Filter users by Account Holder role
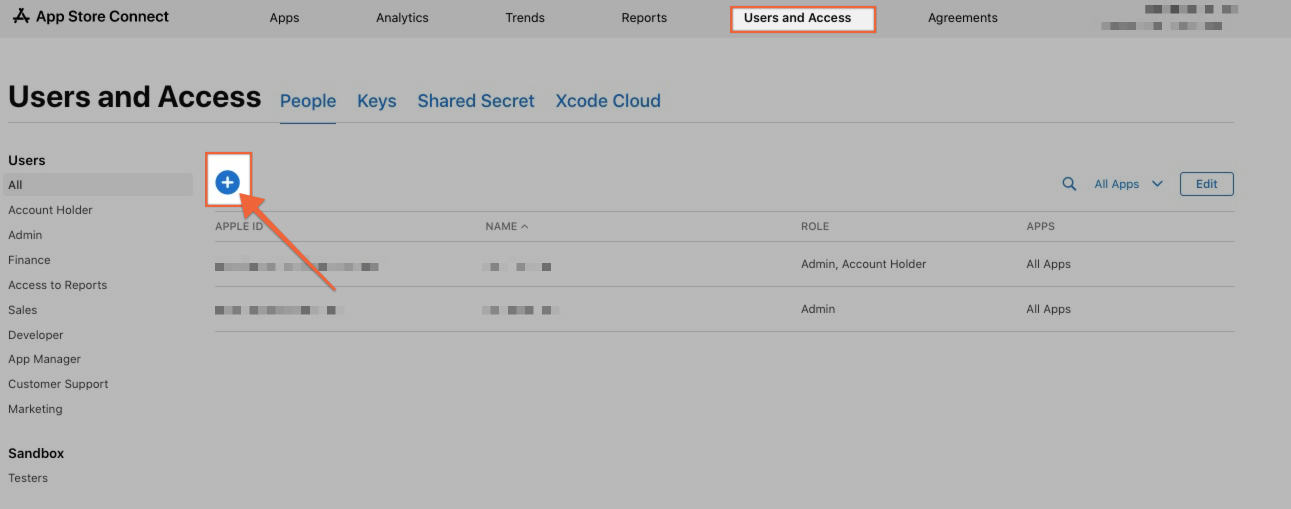The image size is (1291, 509). [x=50, y=210]
